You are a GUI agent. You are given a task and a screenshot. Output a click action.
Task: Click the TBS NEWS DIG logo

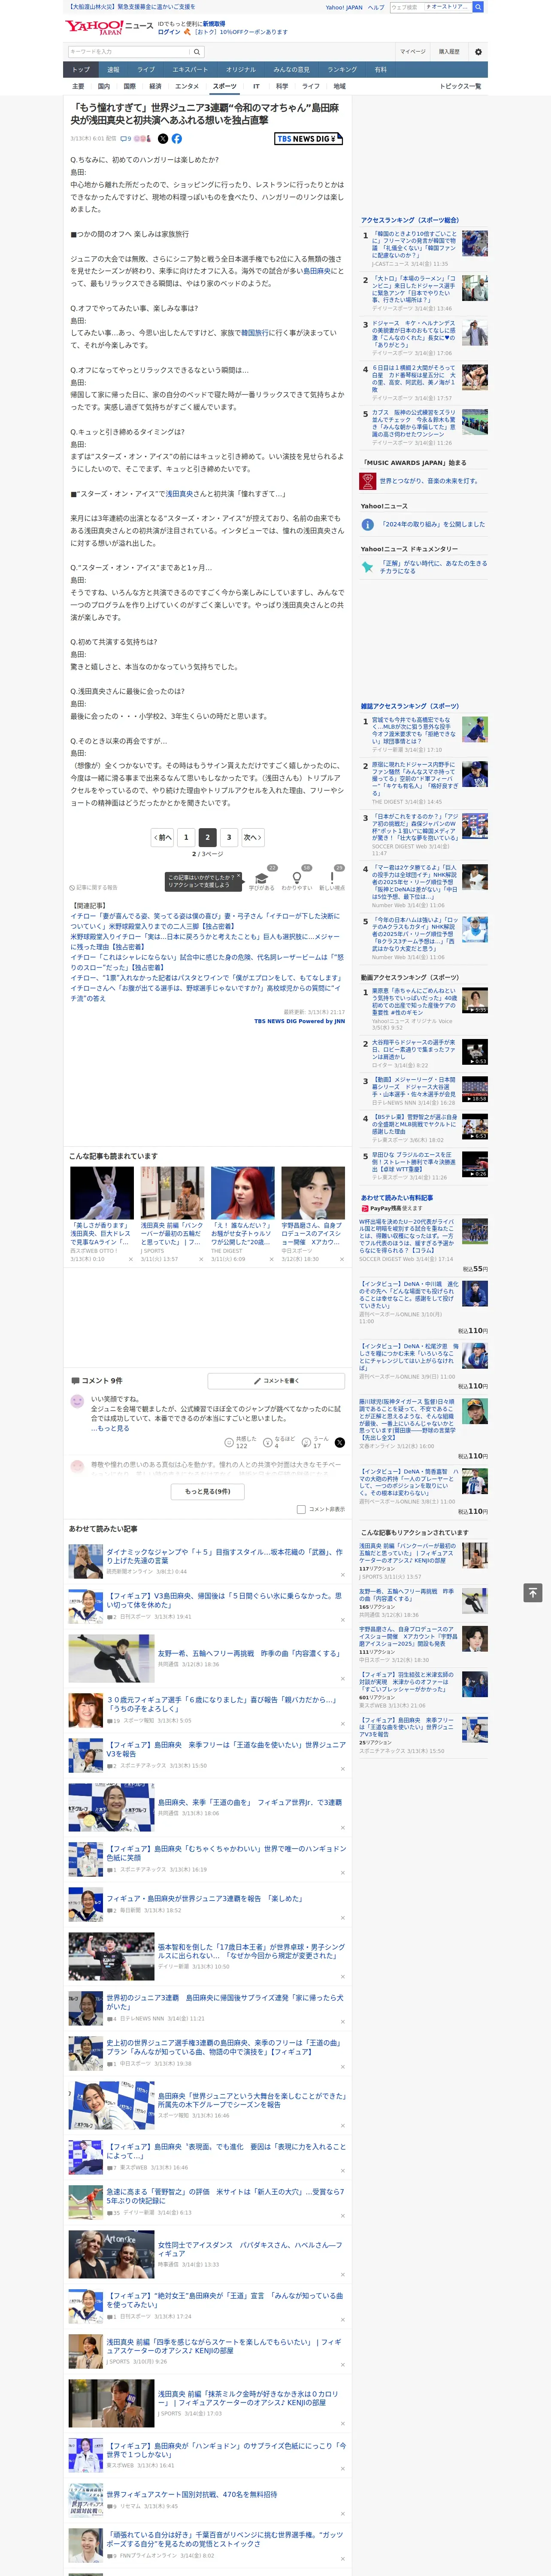pyautogui.click(x=309, y=139)
